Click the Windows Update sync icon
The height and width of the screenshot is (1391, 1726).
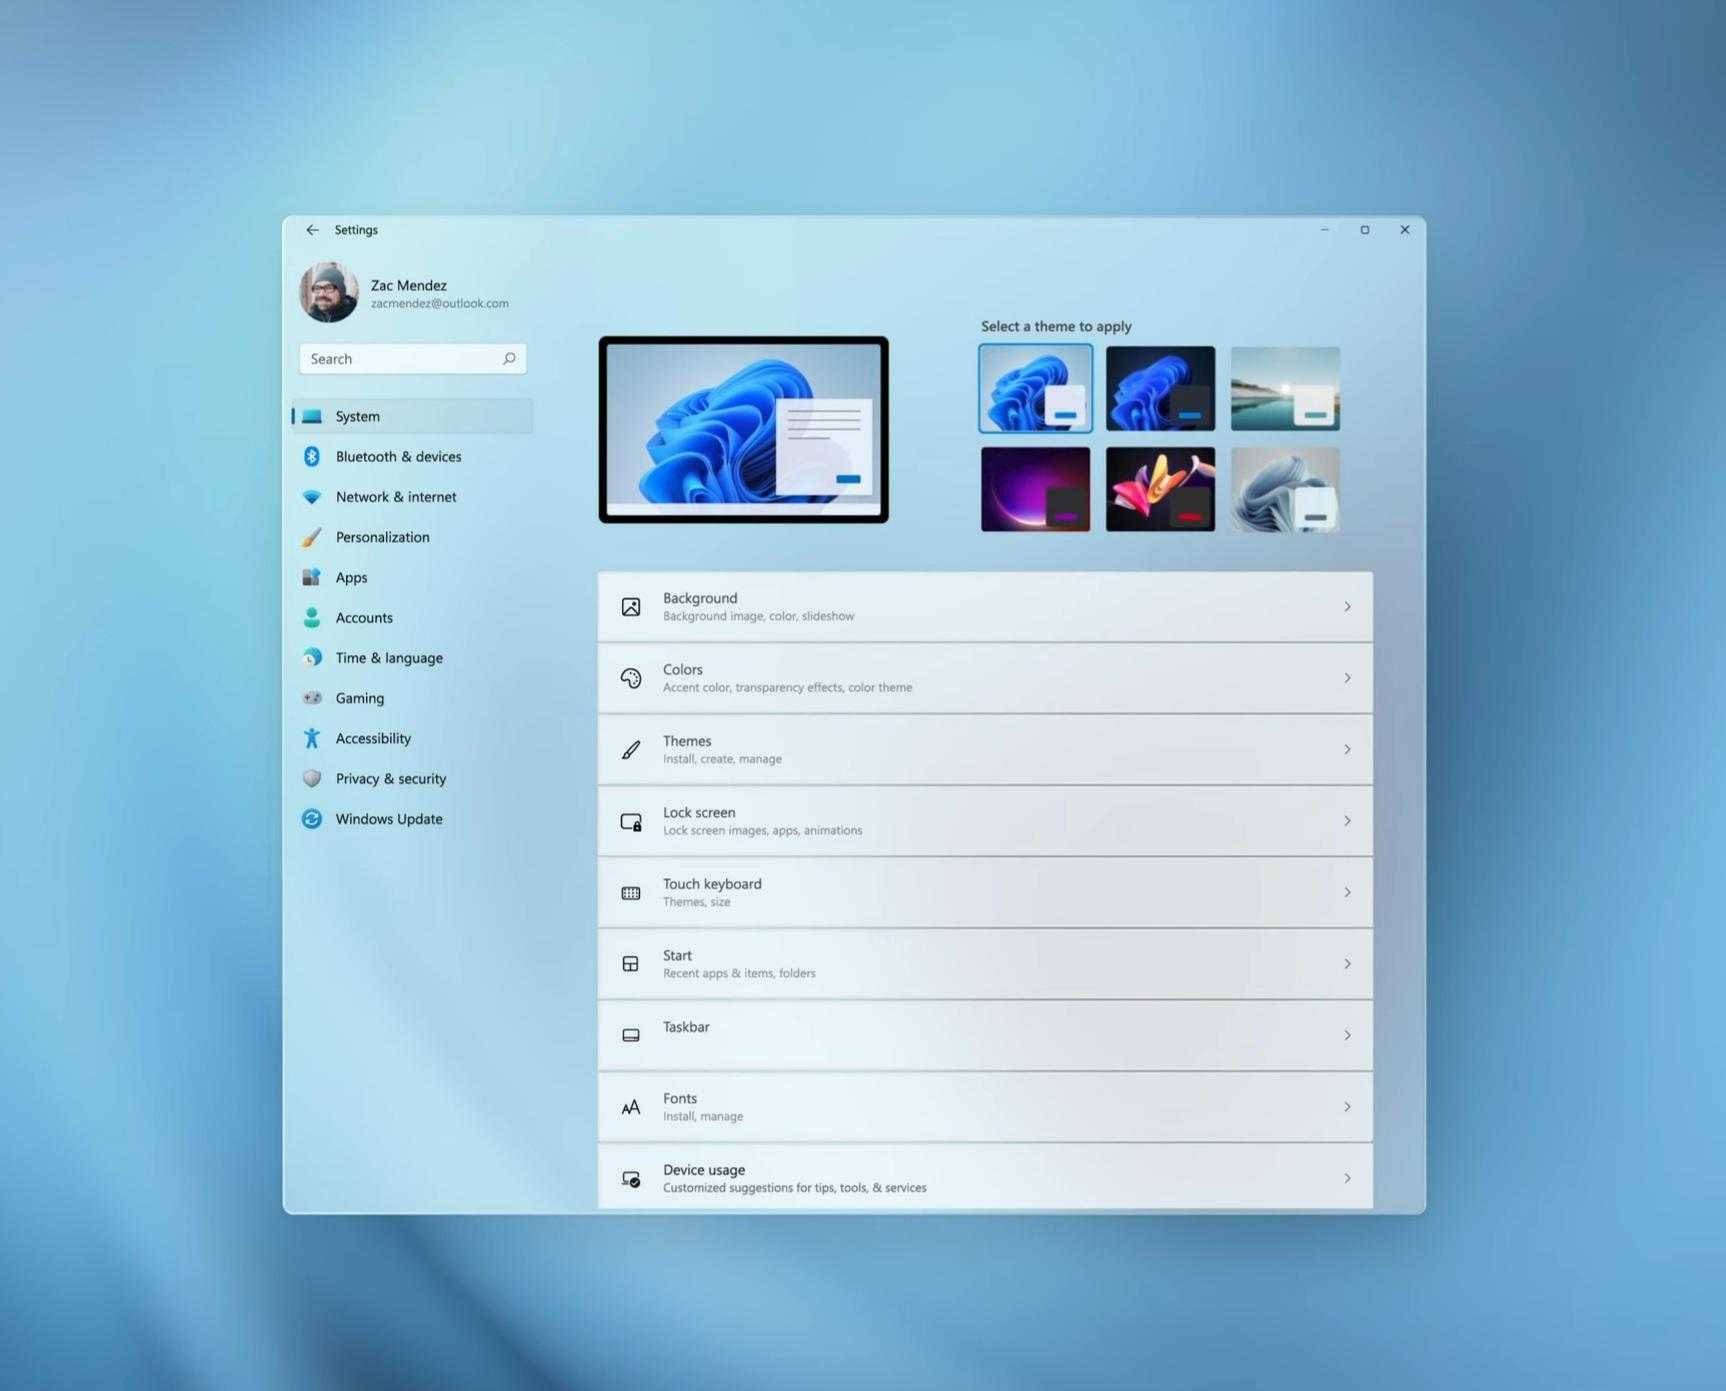(312, 819)
